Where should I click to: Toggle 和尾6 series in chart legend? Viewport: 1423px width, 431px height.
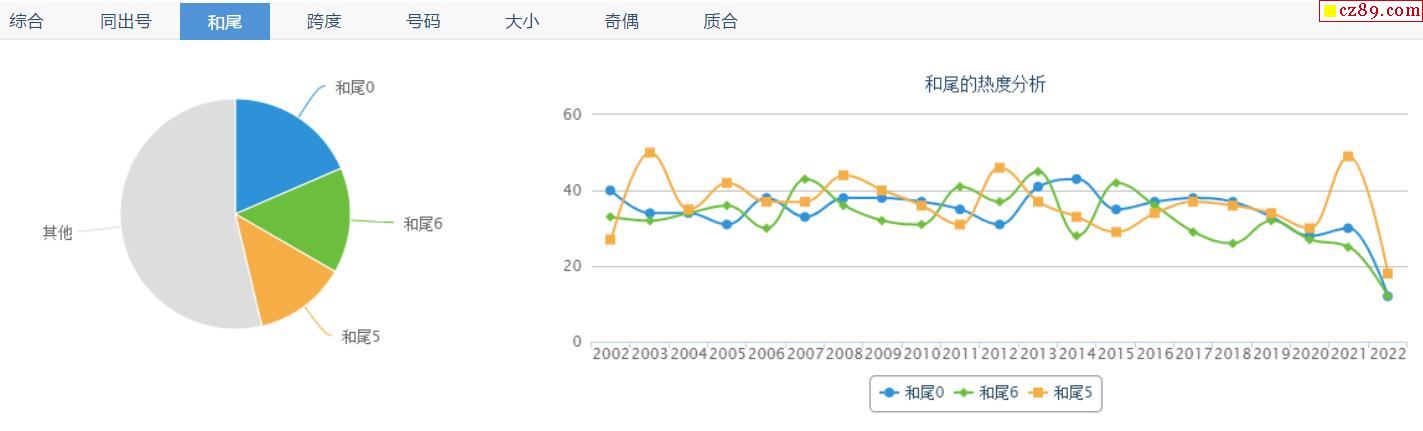987,393
